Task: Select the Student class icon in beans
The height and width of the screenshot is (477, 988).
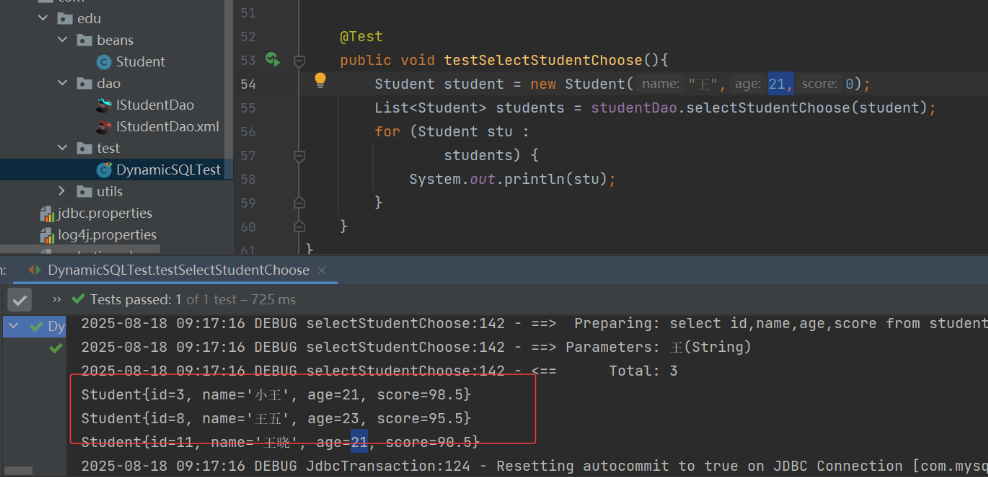Action: (103, 62)
